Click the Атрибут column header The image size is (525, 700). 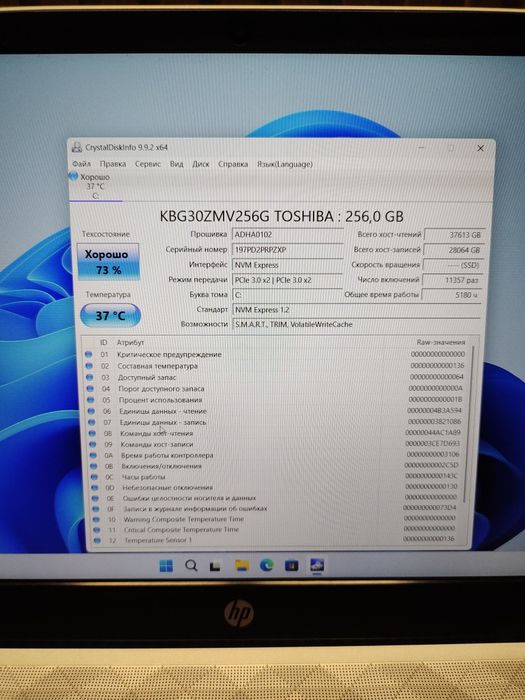pos(130,342)
